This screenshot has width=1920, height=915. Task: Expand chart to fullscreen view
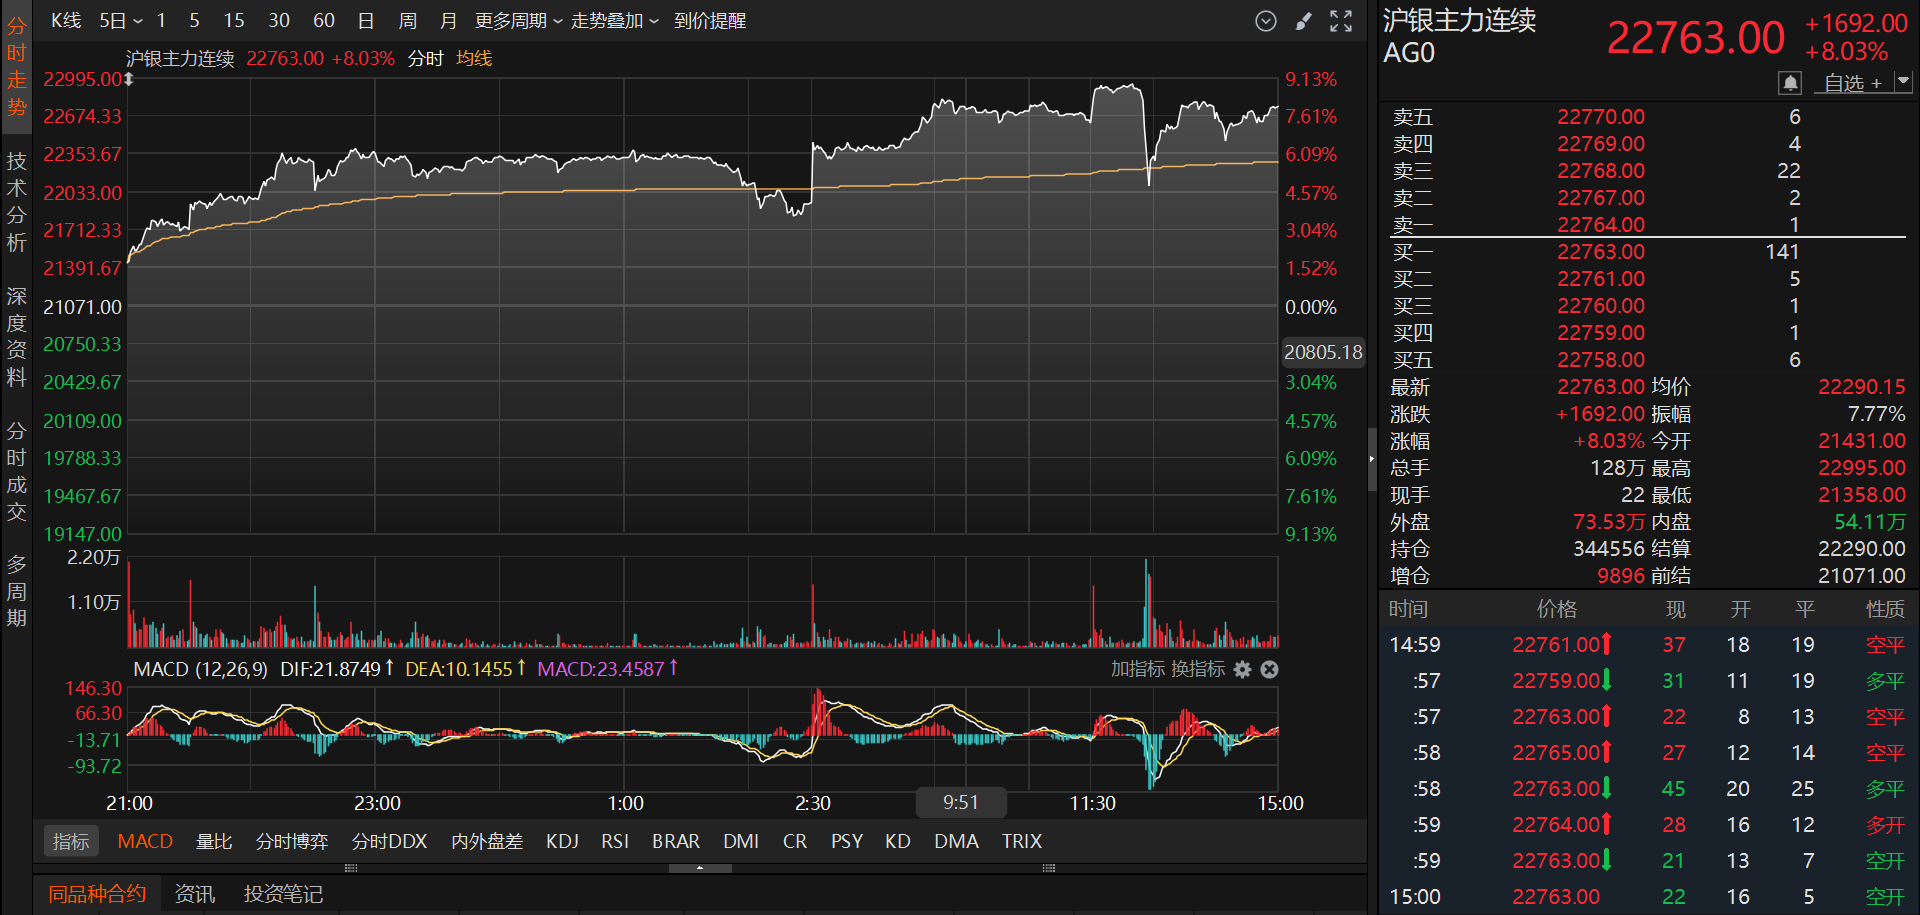pos(1341,21)
